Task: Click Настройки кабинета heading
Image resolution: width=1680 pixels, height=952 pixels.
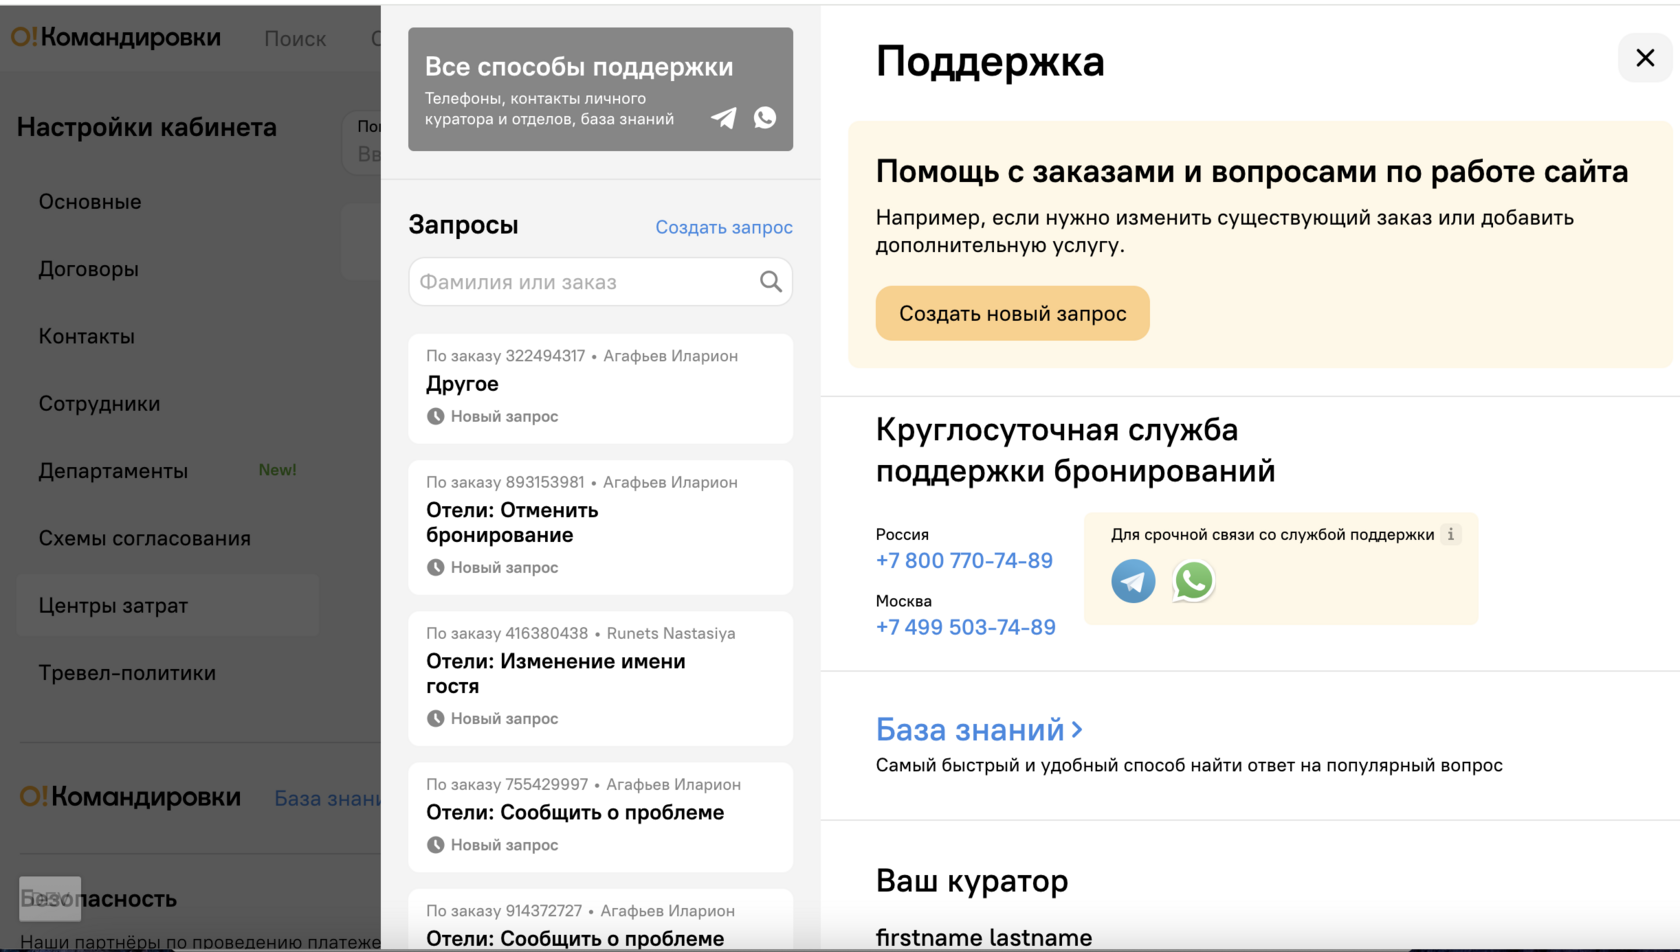Action: coord(147,127)
